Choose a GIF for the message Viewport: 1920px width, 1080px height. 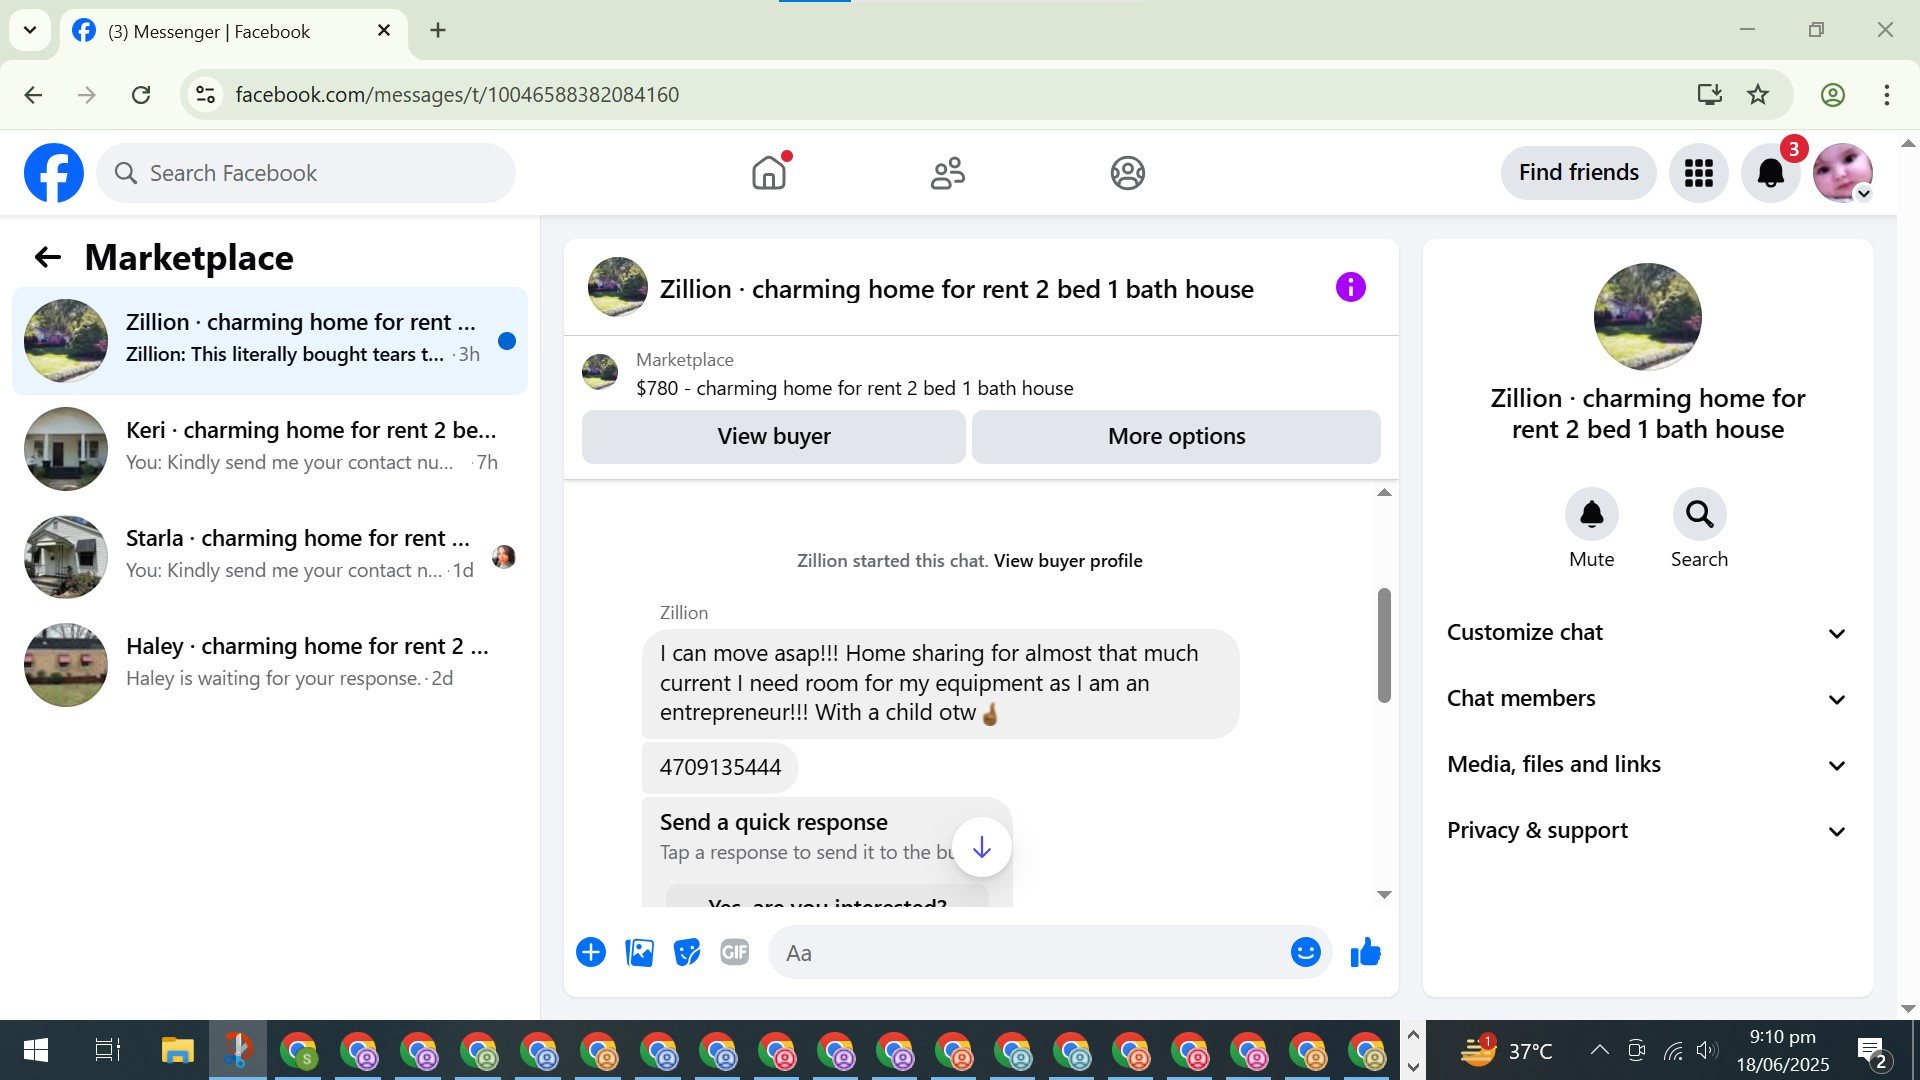pos(735,953)
